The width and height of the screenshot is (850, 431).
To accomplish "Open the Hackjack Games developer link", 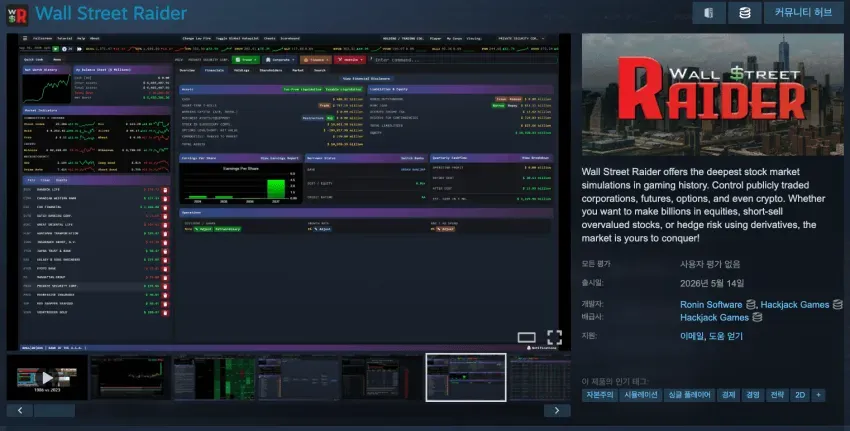I will (x=795, y=305).
